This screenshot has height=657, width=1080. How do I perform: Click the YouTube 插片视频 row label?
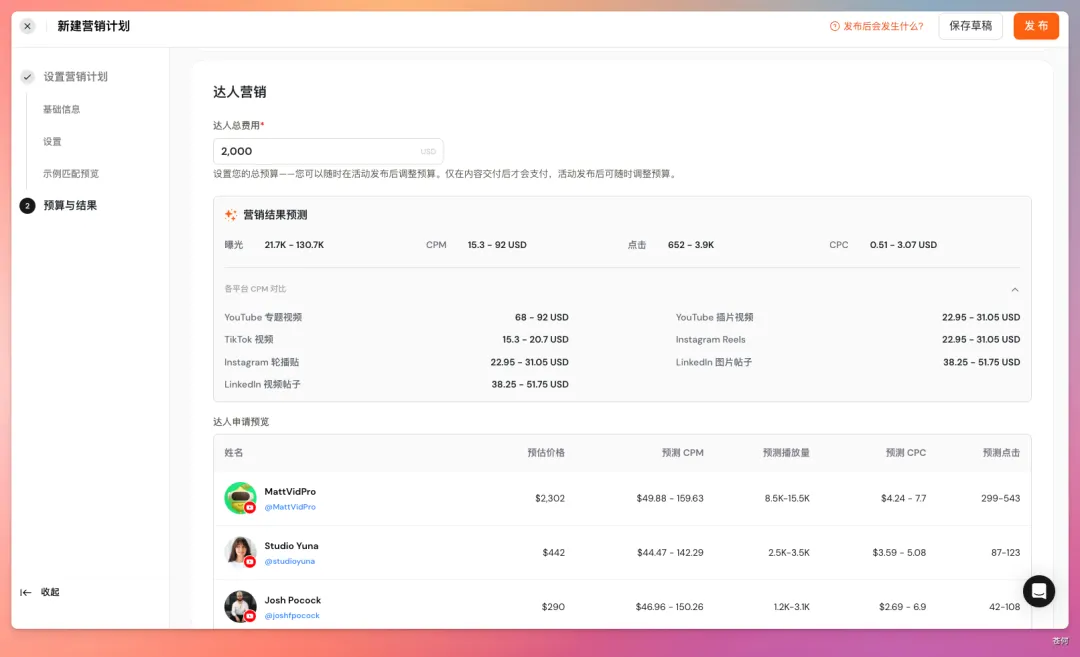tap(714, 317)
